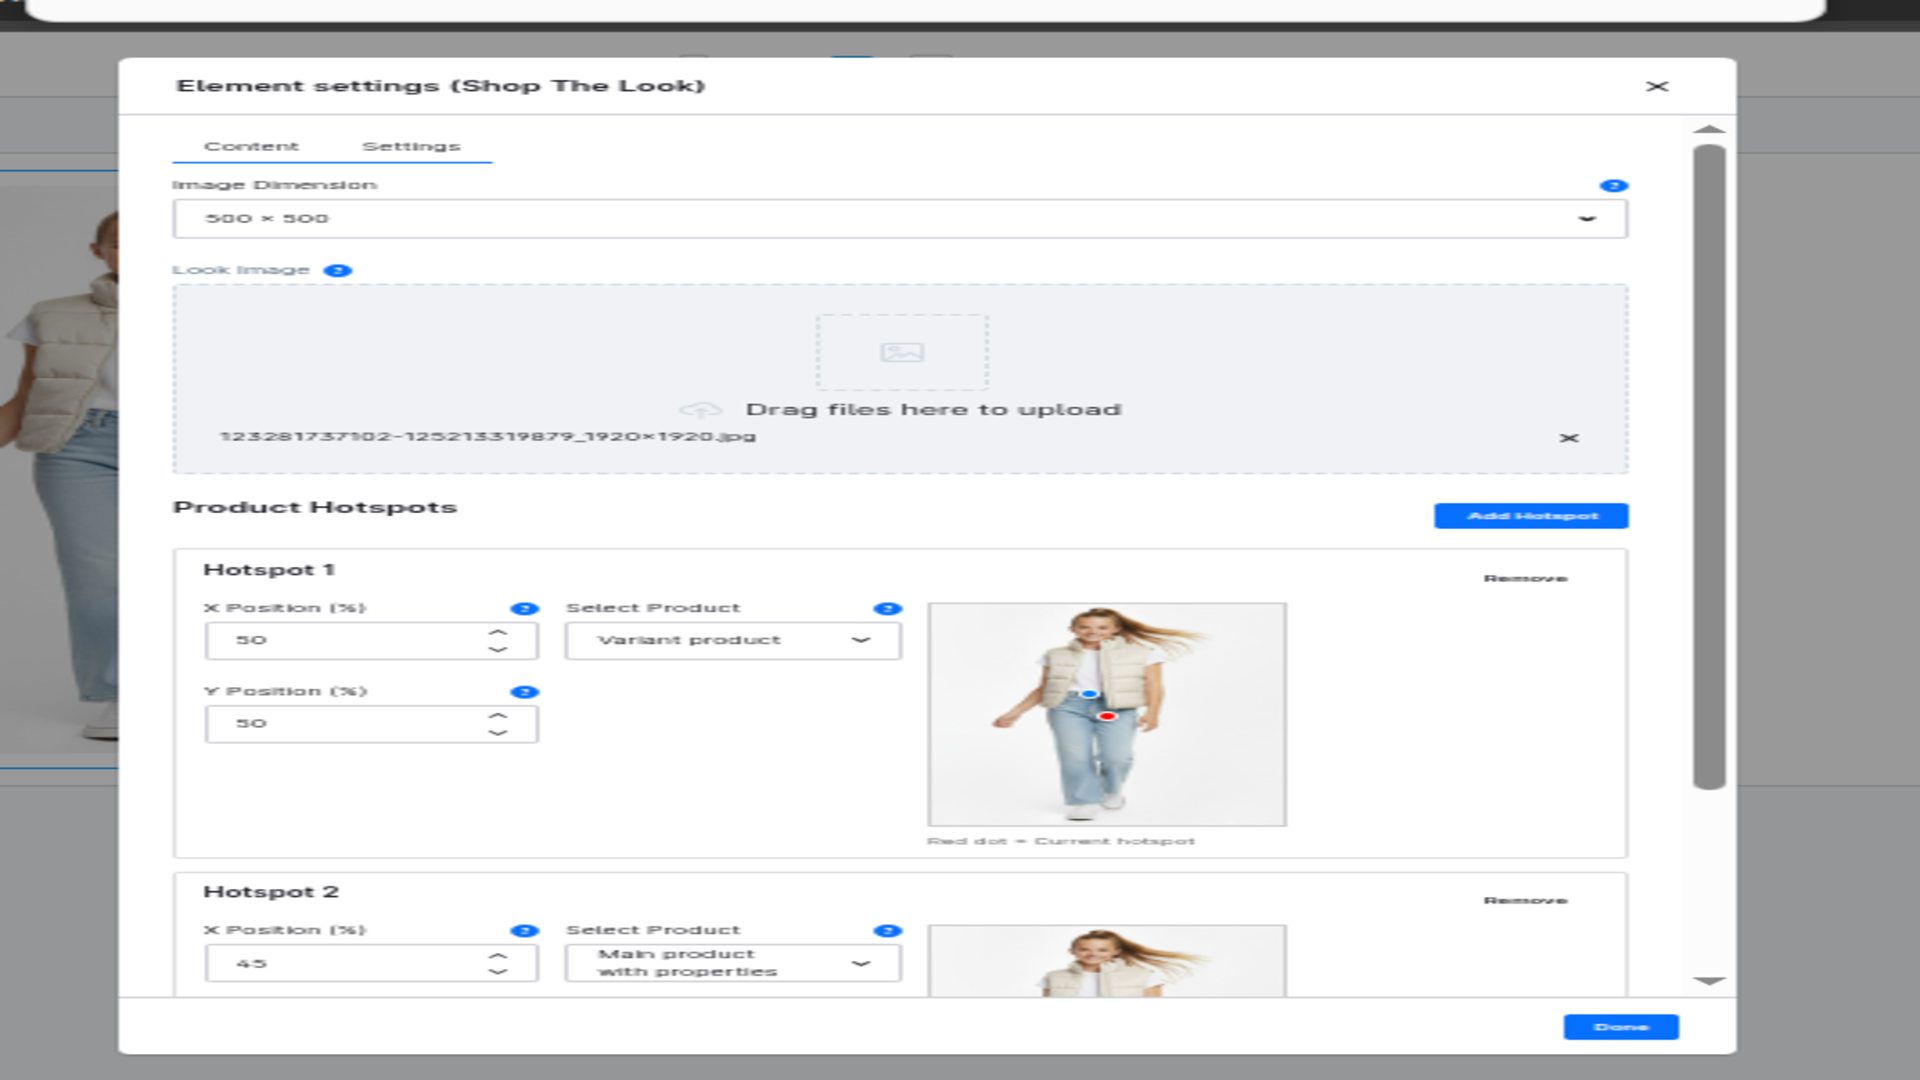Open the Image Dimension help tooltip
The height and width of the screenshot is (1080, 1920).
[1613, 186]
